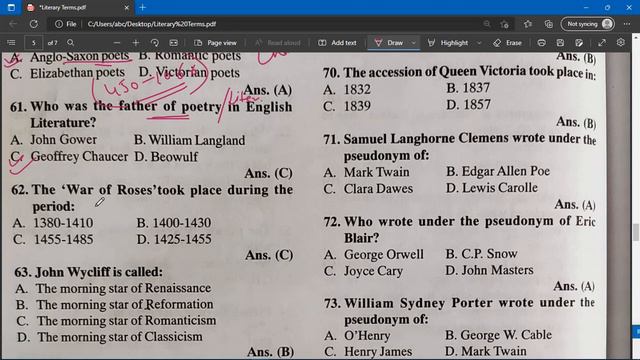Click 'B. The morning star of Reformation'

(114, 304)
